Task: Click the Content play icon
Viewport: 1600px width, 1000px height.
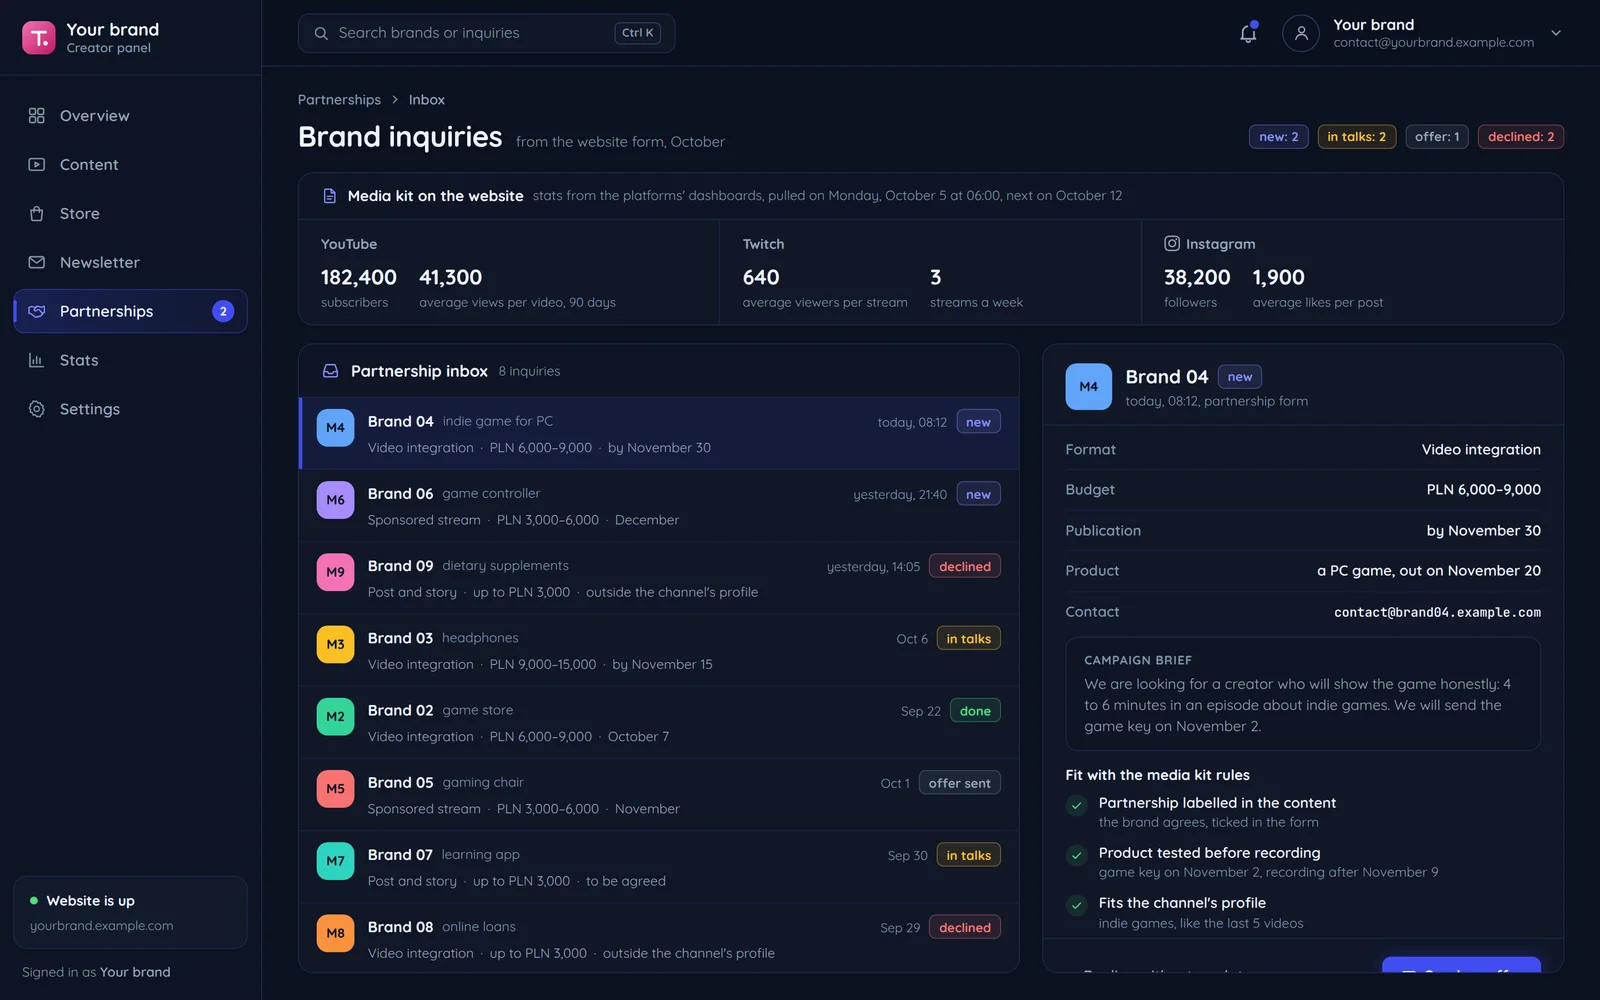Action: (37, 165)
